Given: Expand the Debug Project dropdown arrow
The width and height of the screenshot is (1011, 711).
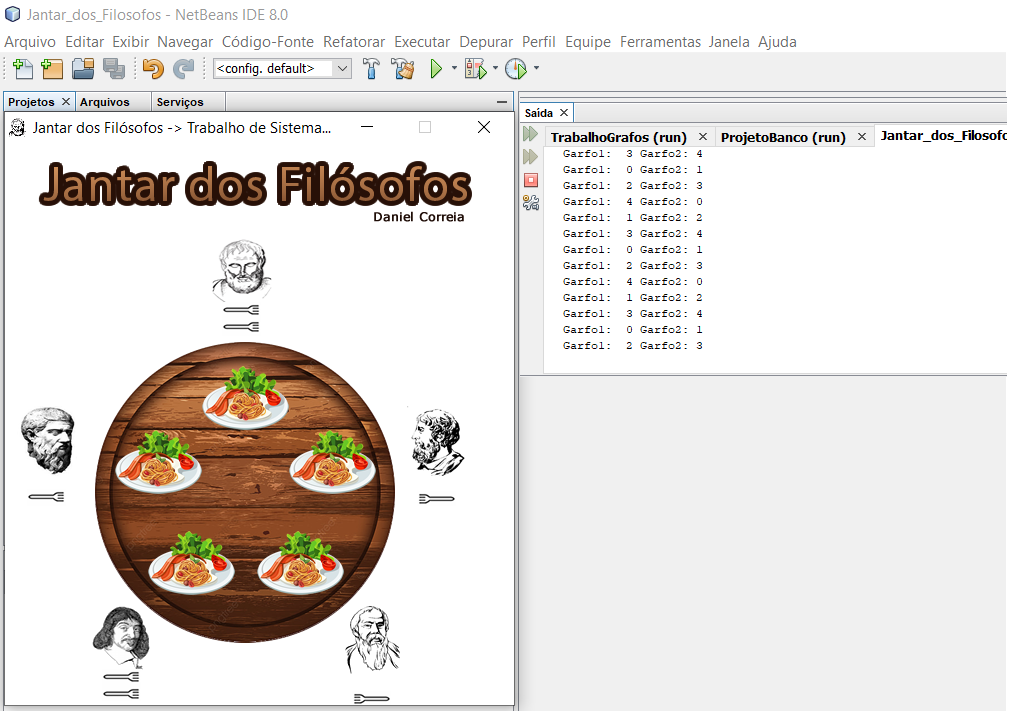Looking at the screenshot, I should click(x=495, y=68).
